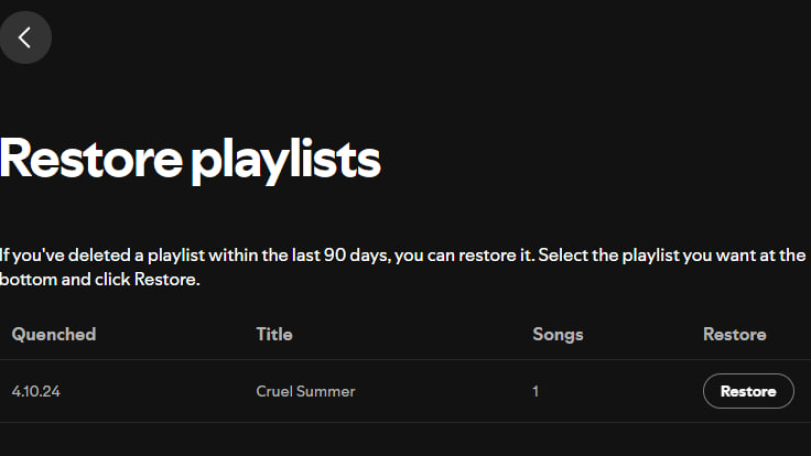Select 'bottom and click Restore.' text line
The height and width of the screenshot is (456, 811).
tap(100, 280)
